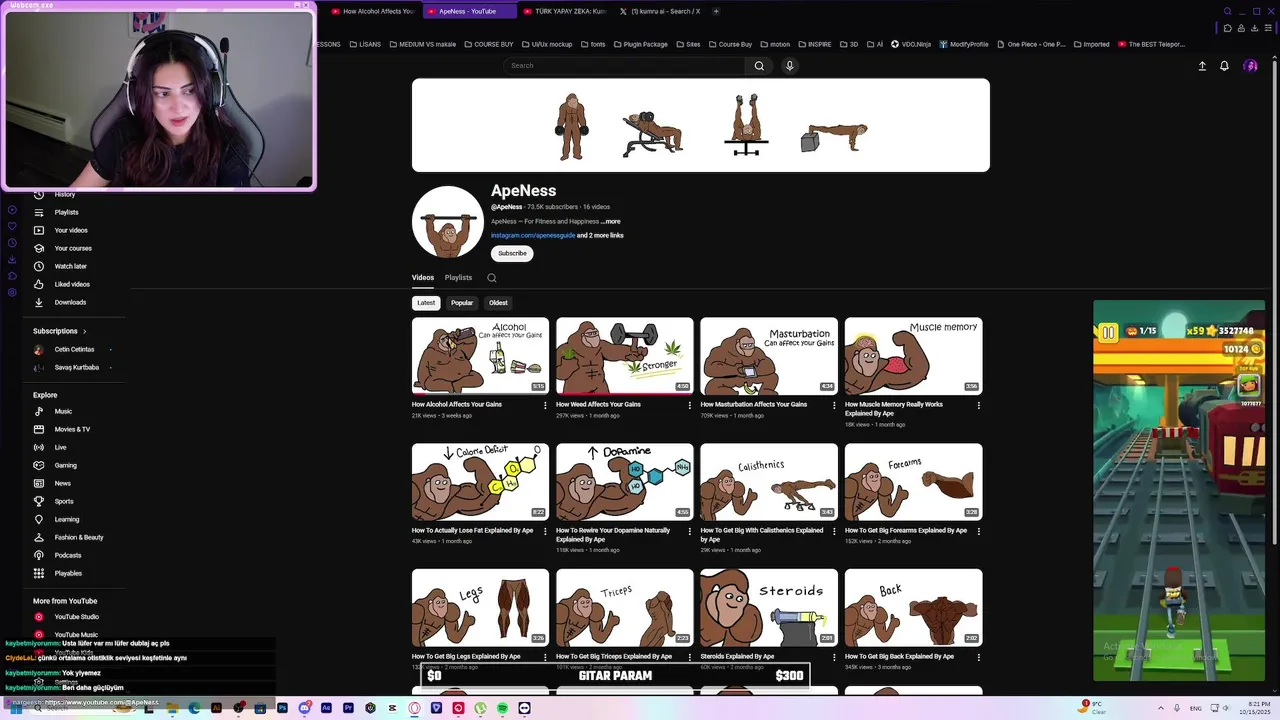Open options for How Alcohol Affects Your Gains
The image size is (1280, 720).
(x=545, y=405)
